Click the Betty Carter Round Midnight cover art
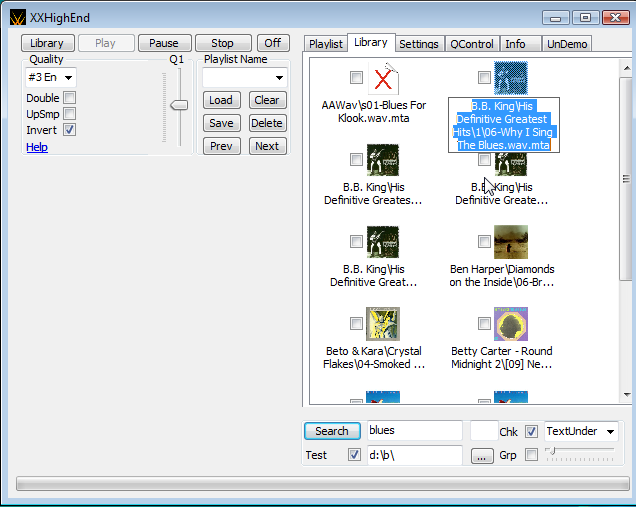636x507 pixels. click(x=511, y=324)
